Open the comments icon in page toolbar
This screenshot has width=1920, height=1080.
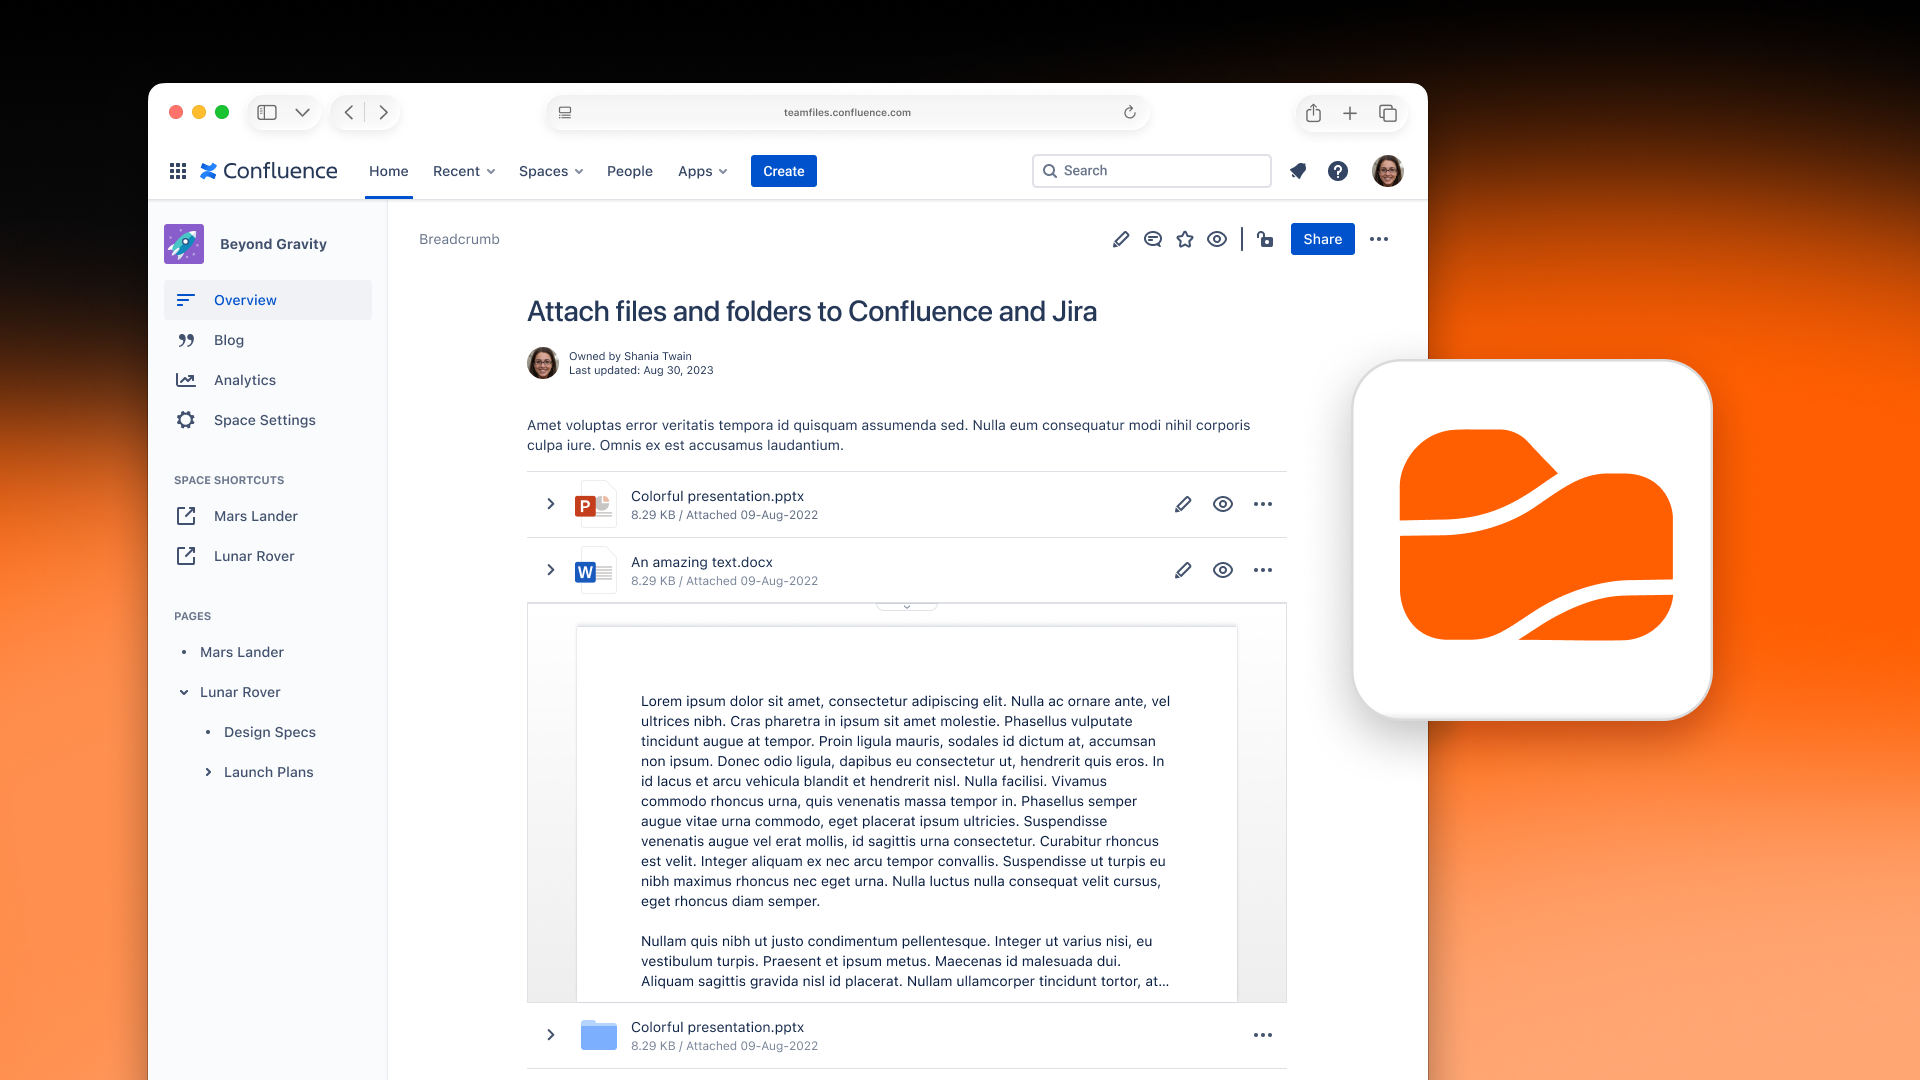[x=1153, y=239]
